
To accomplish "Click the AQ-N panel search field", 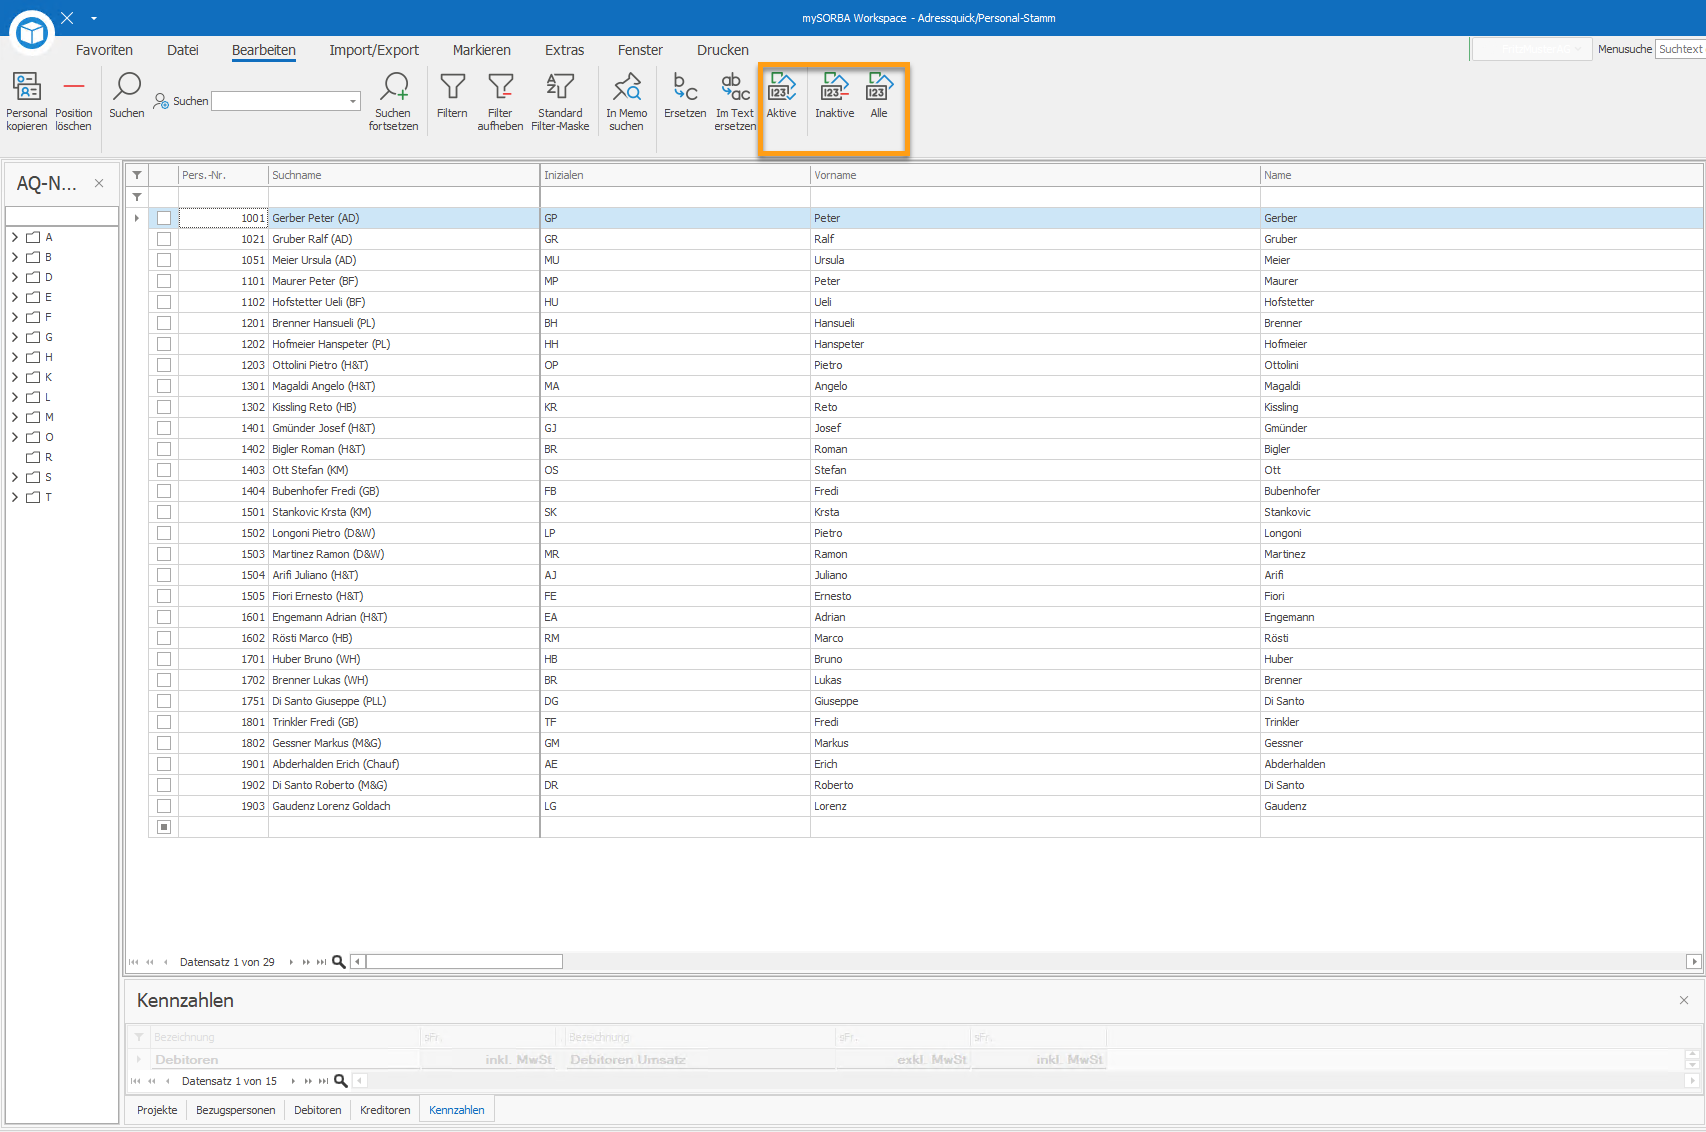I will pos(62,216).
